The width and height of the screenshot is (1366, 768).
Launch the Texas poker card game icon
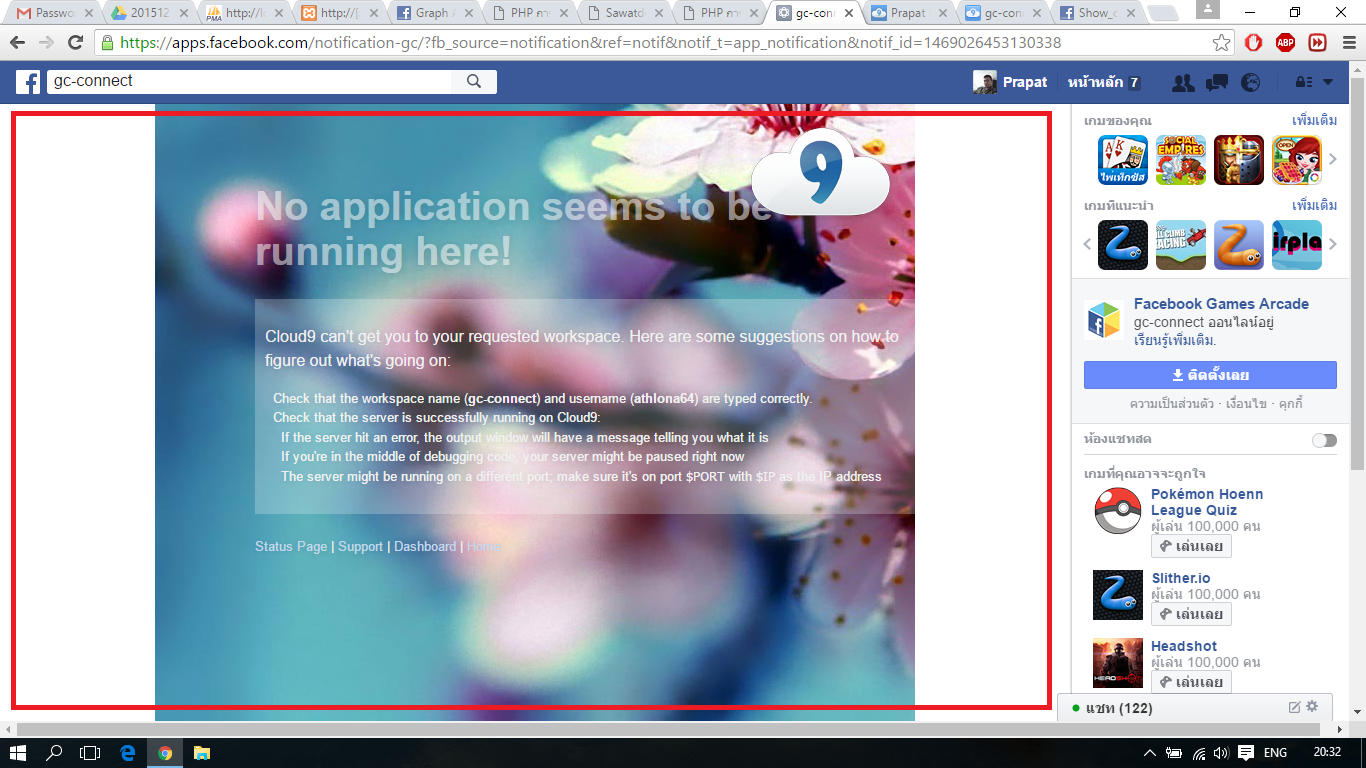(x=1123, y=160)
